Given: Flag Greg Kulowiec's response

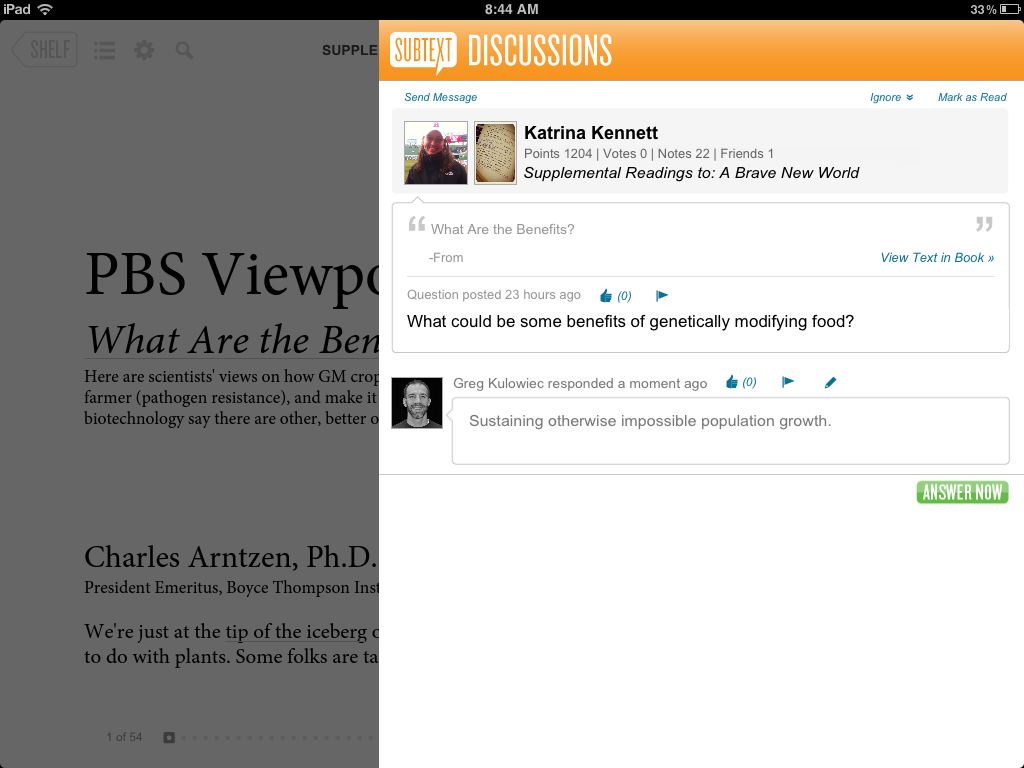Looking at the screenshot, I should [x=788, y=382].
